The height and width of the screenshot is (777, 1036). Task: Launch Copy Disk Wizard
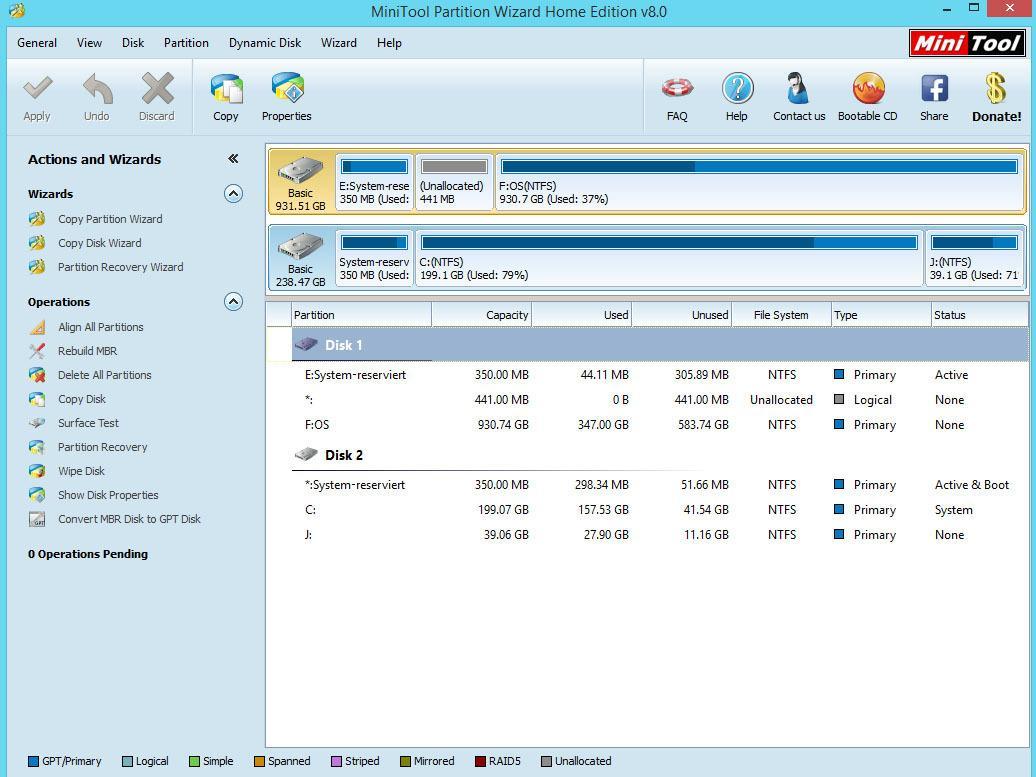pos(99,243)
